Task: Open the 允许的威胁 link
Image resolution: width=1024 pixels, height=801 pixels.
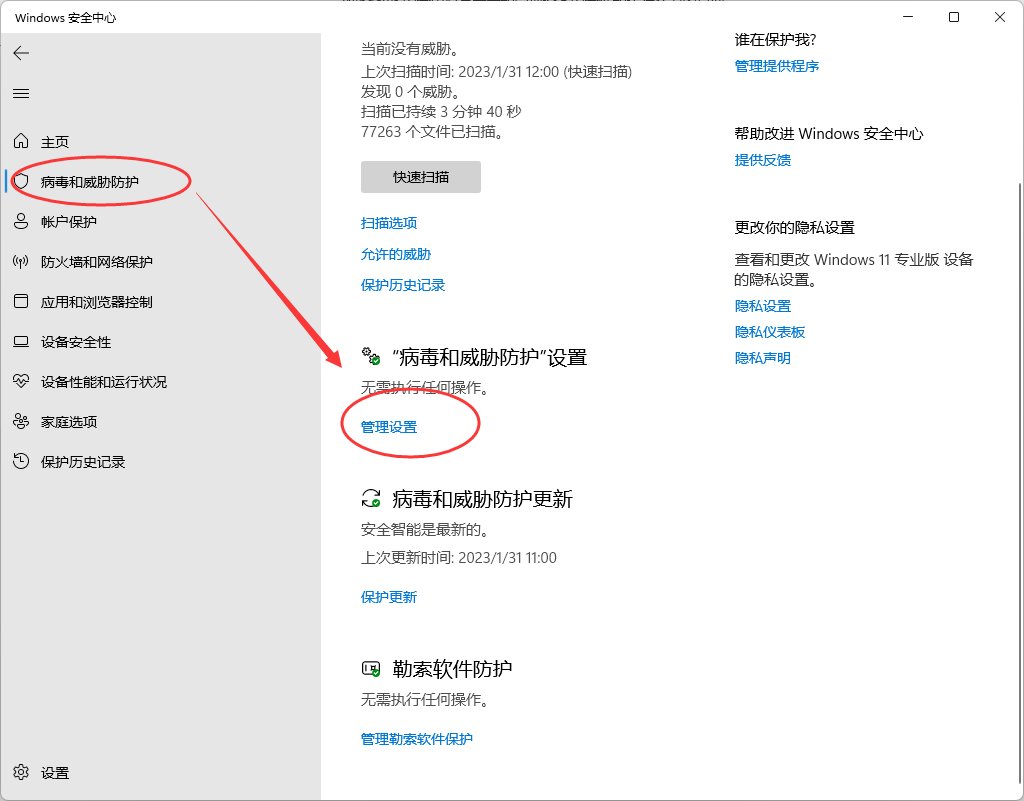Action: coord(396,255)
